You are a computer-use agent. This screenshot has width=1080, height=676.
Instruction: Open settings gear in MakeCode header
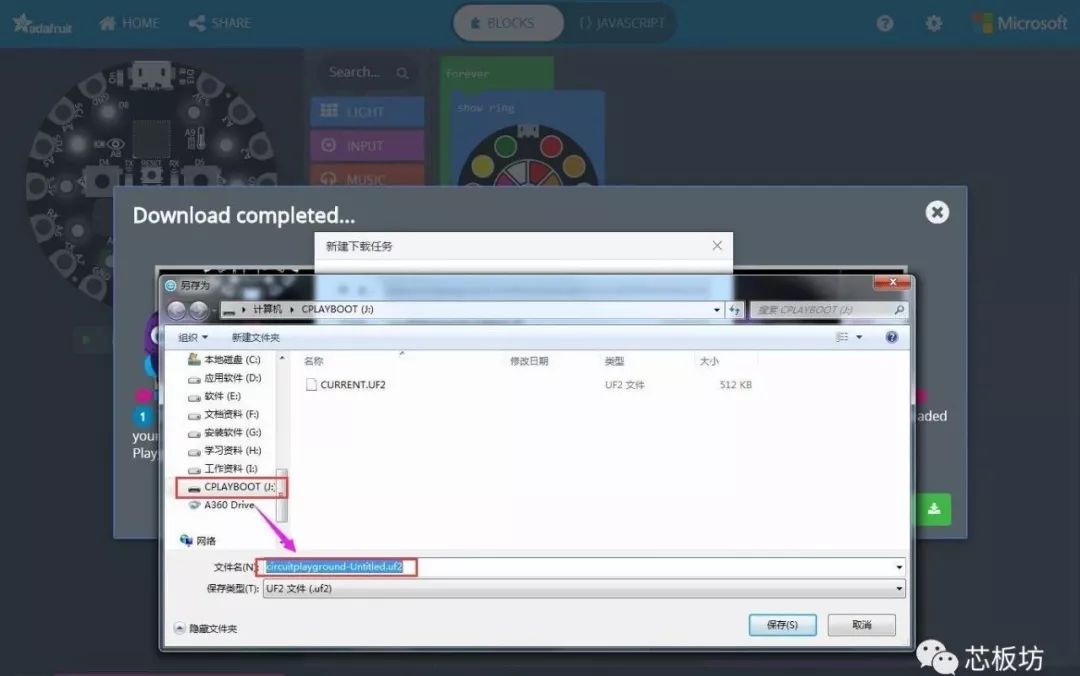[934, 23]
